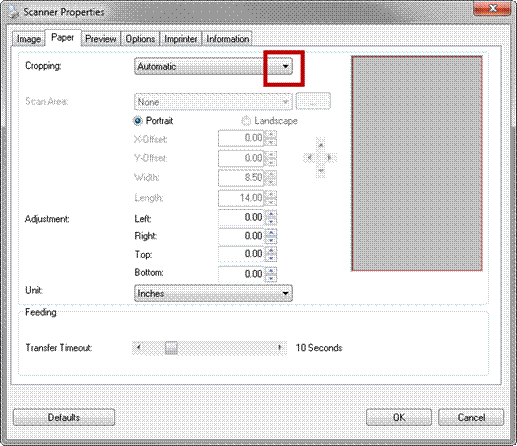
Task: Close the Scanner Properties window
Action: coord(492,8)
